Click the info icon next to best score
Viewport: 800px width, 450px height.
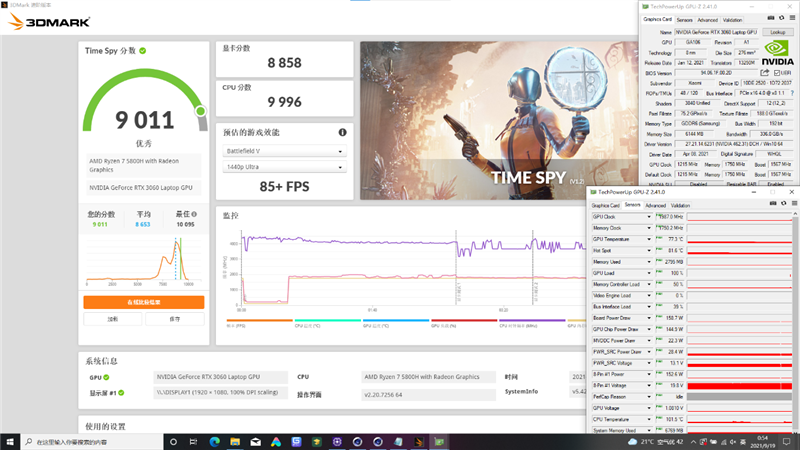pyautogui.click(x=194, y=214)
